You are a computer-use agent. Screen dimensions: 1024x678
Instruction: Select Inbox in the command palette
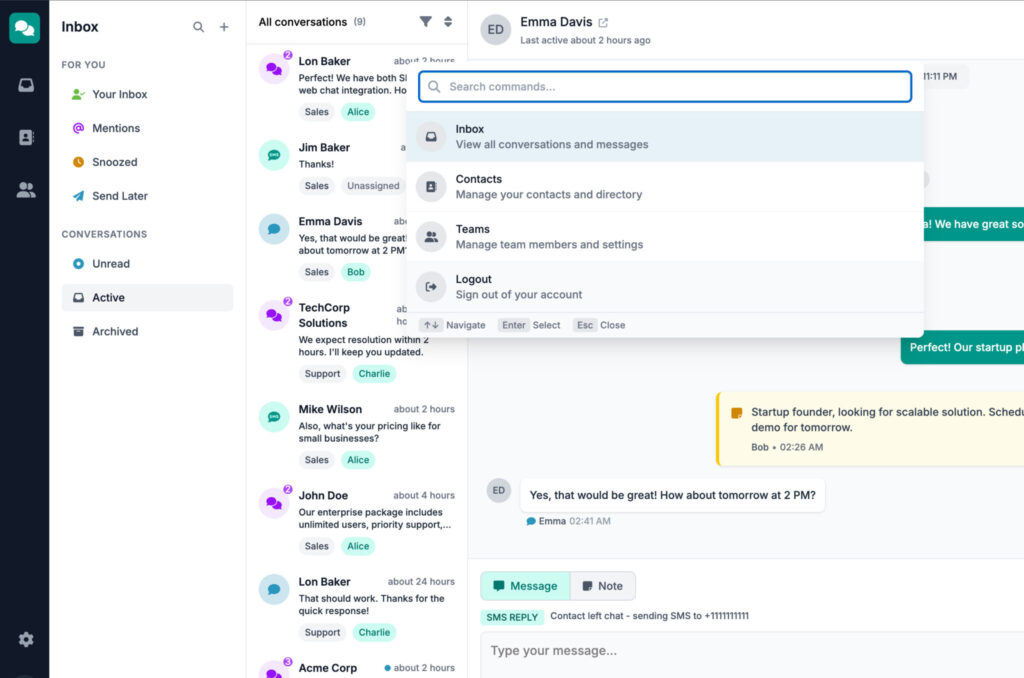pos(665,137)
